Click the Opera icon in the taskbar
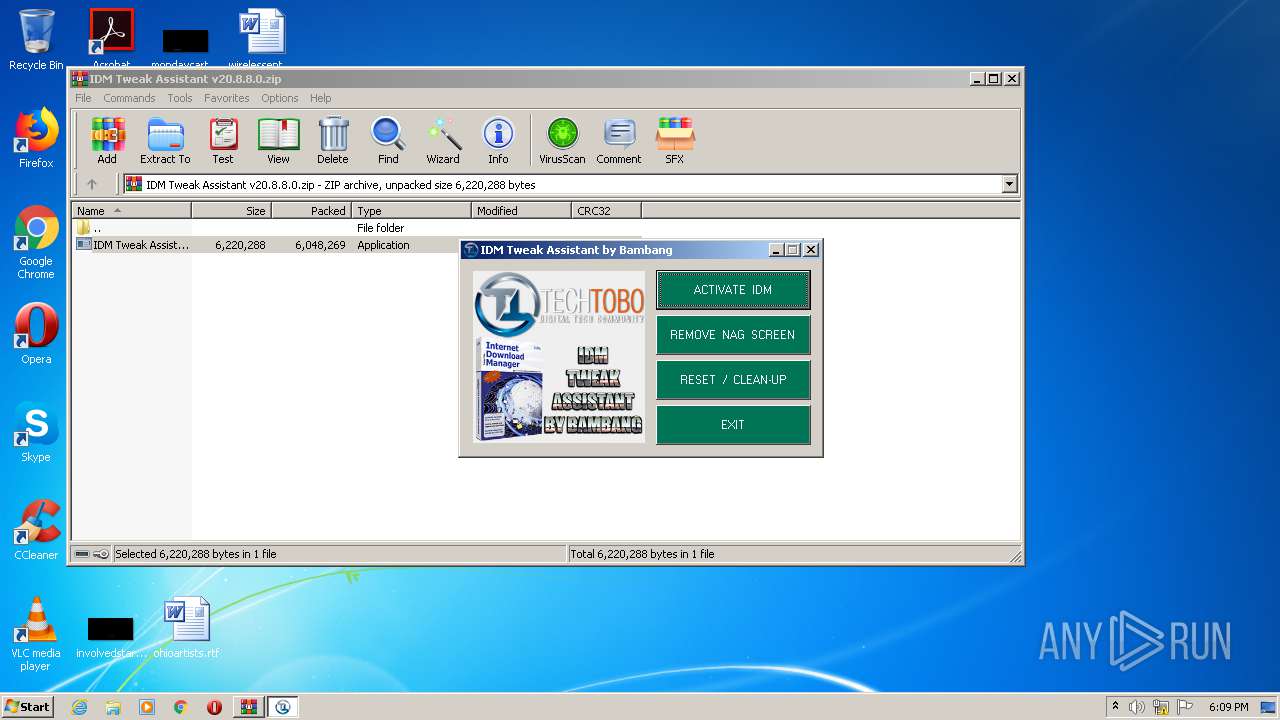The width and height of the screenshot is (1280, 720). click(x=214, y=707)
